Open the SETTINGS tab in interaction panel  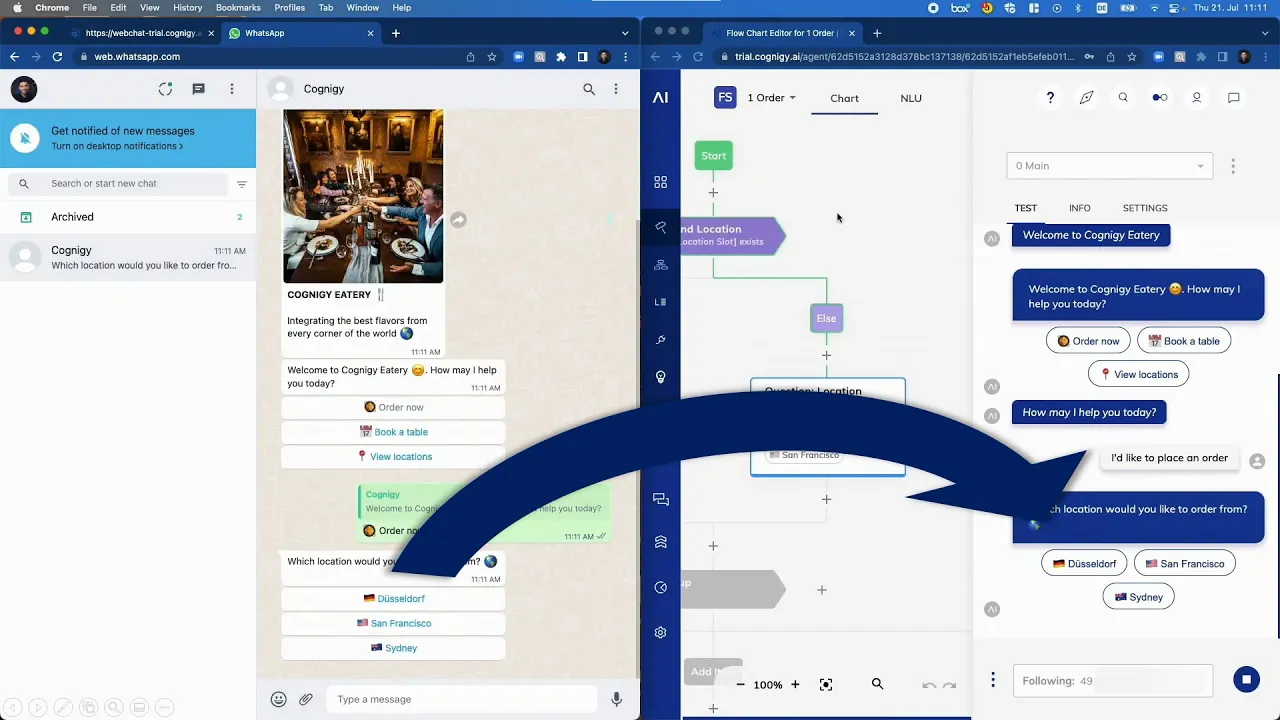point(1145,208)
